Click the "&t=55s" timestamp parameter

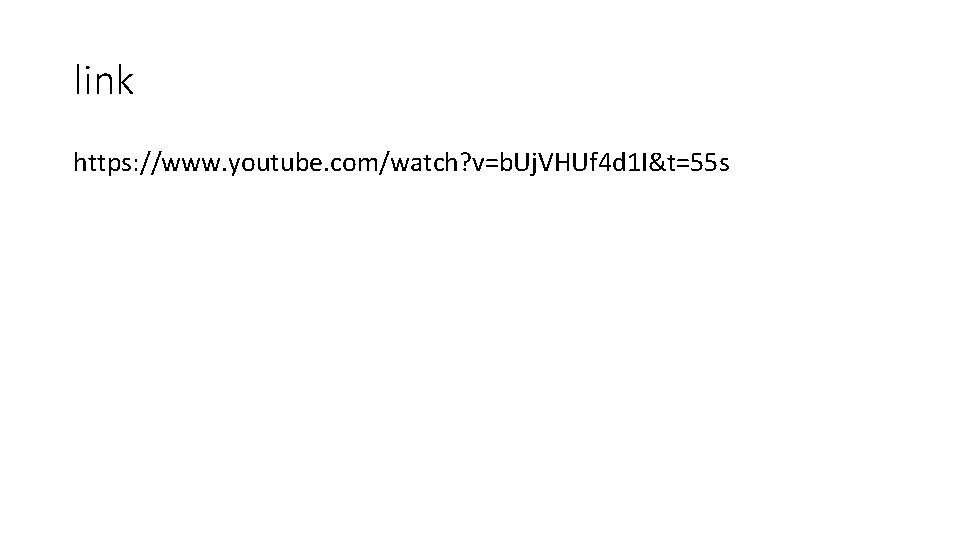click(689, 163)
